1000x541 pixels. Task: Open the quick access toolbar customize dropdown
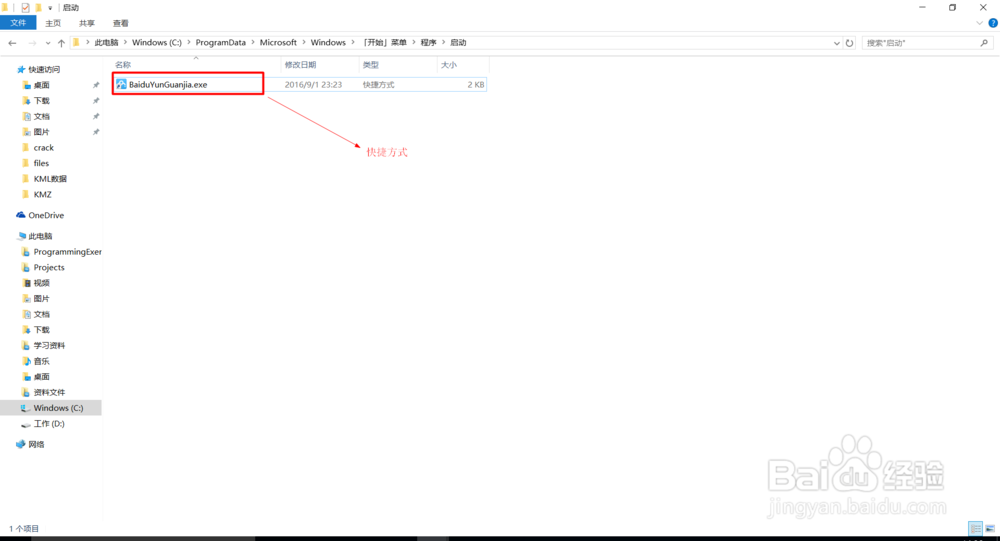(x=50, y=8)
